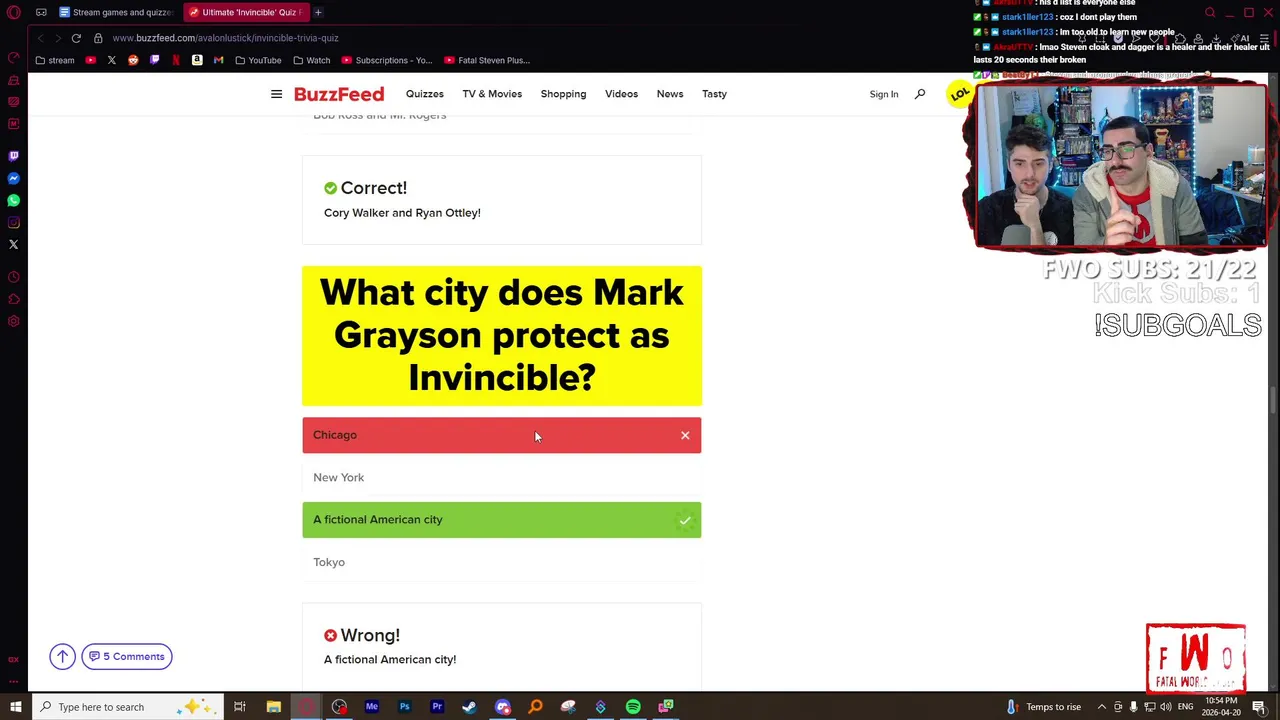Click the site padlock icon
The height and width of the screenshot is (720, 1280).
[x=98, y=38]
